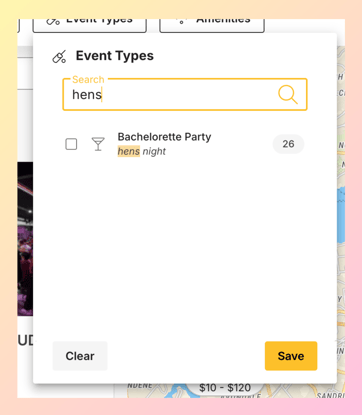Image resolution: width=362 pixels, height=415 pixels.
Task: Click the 26 venue count badge
Action: tap(288, 144)
